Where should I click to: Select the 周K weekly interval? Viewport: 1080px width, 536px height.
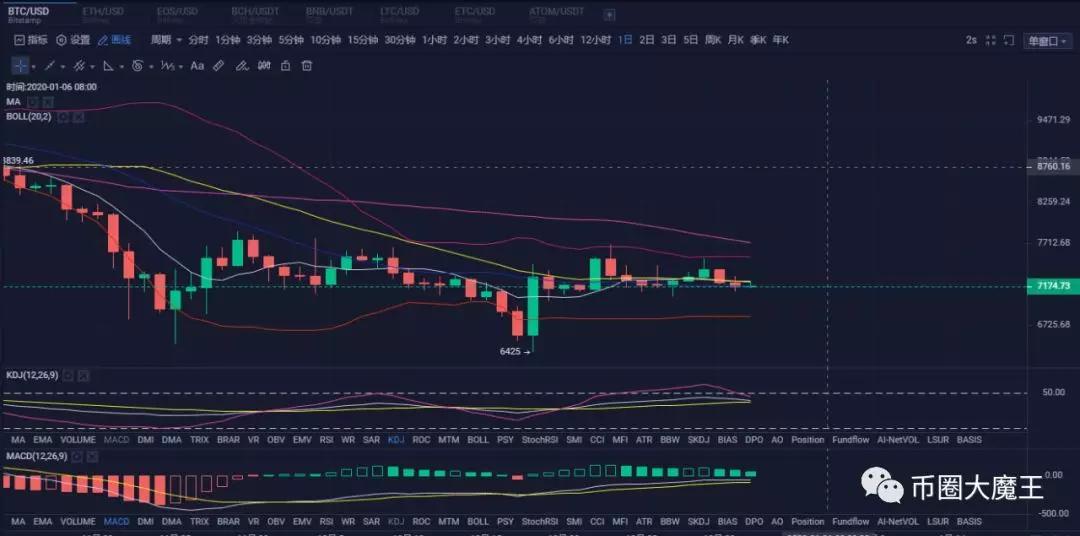[713, 40]
